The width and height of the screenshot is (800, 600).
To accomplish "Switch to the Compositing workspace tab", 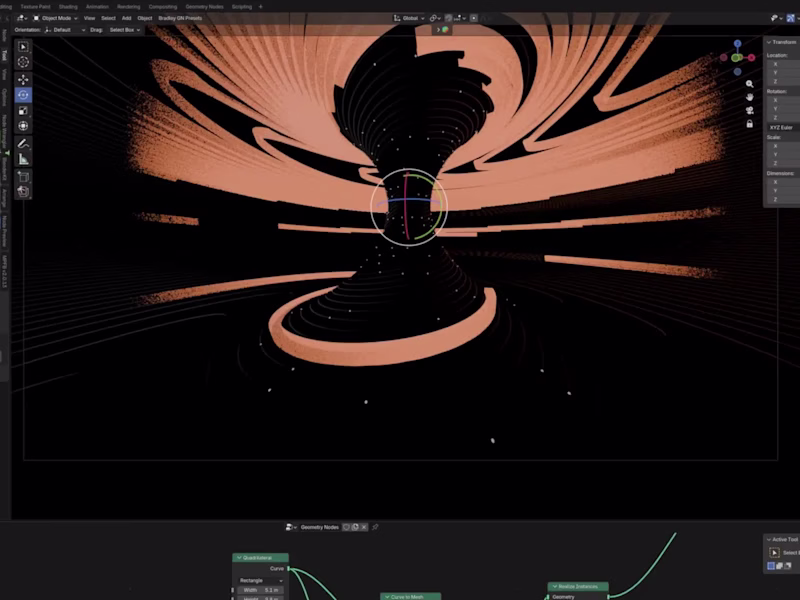I will 163,7.
